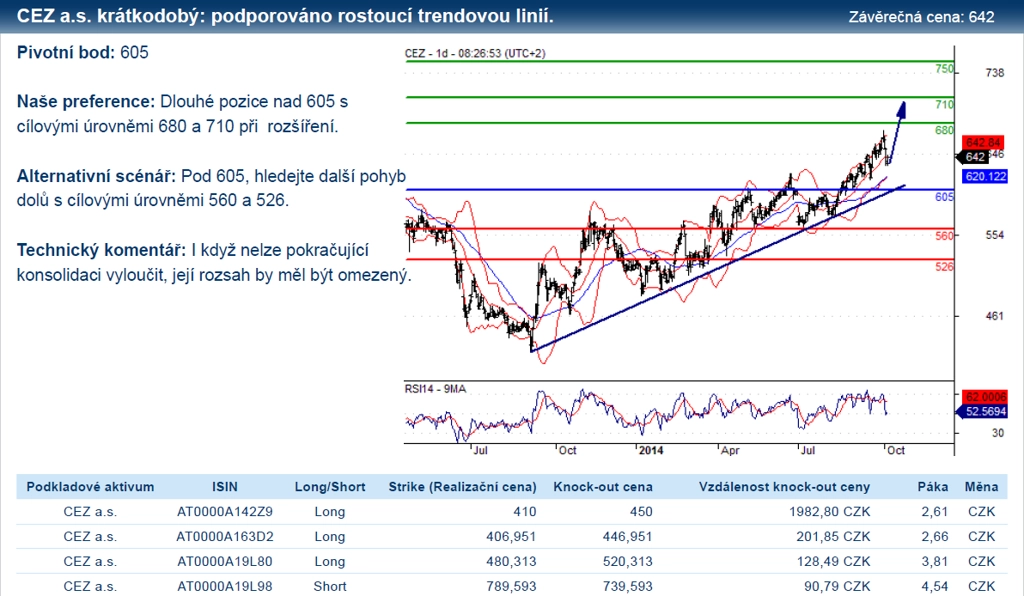Select the strike price 406,951

point(511,537)
